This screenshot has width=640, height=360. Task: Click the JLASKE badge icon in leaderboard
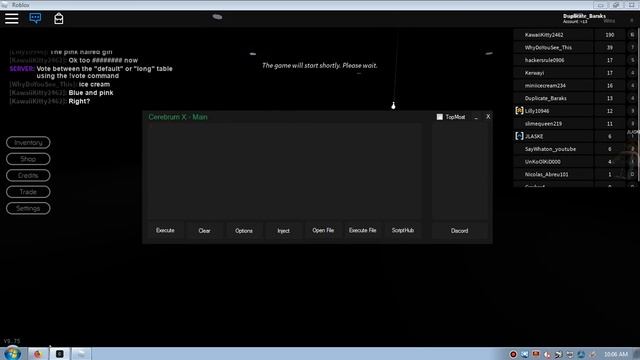point(519,136)
